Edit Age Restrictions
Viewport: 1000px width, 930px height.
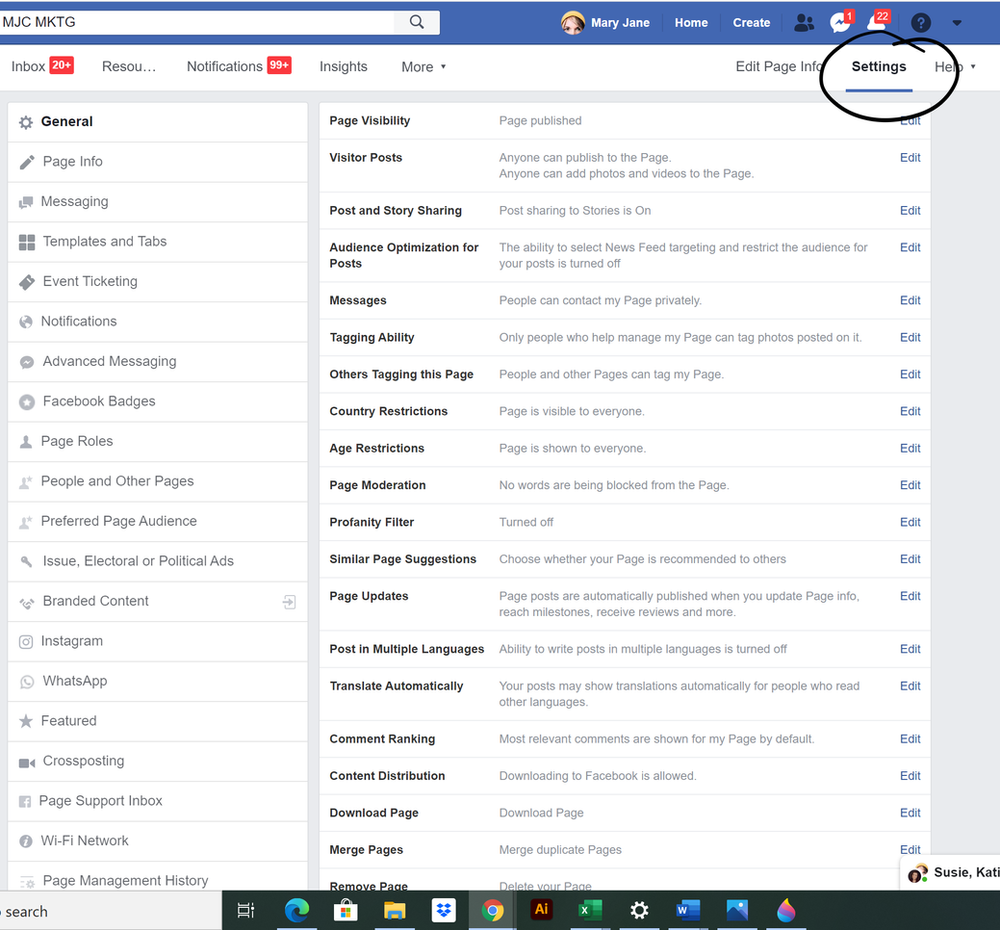(909, 448)
